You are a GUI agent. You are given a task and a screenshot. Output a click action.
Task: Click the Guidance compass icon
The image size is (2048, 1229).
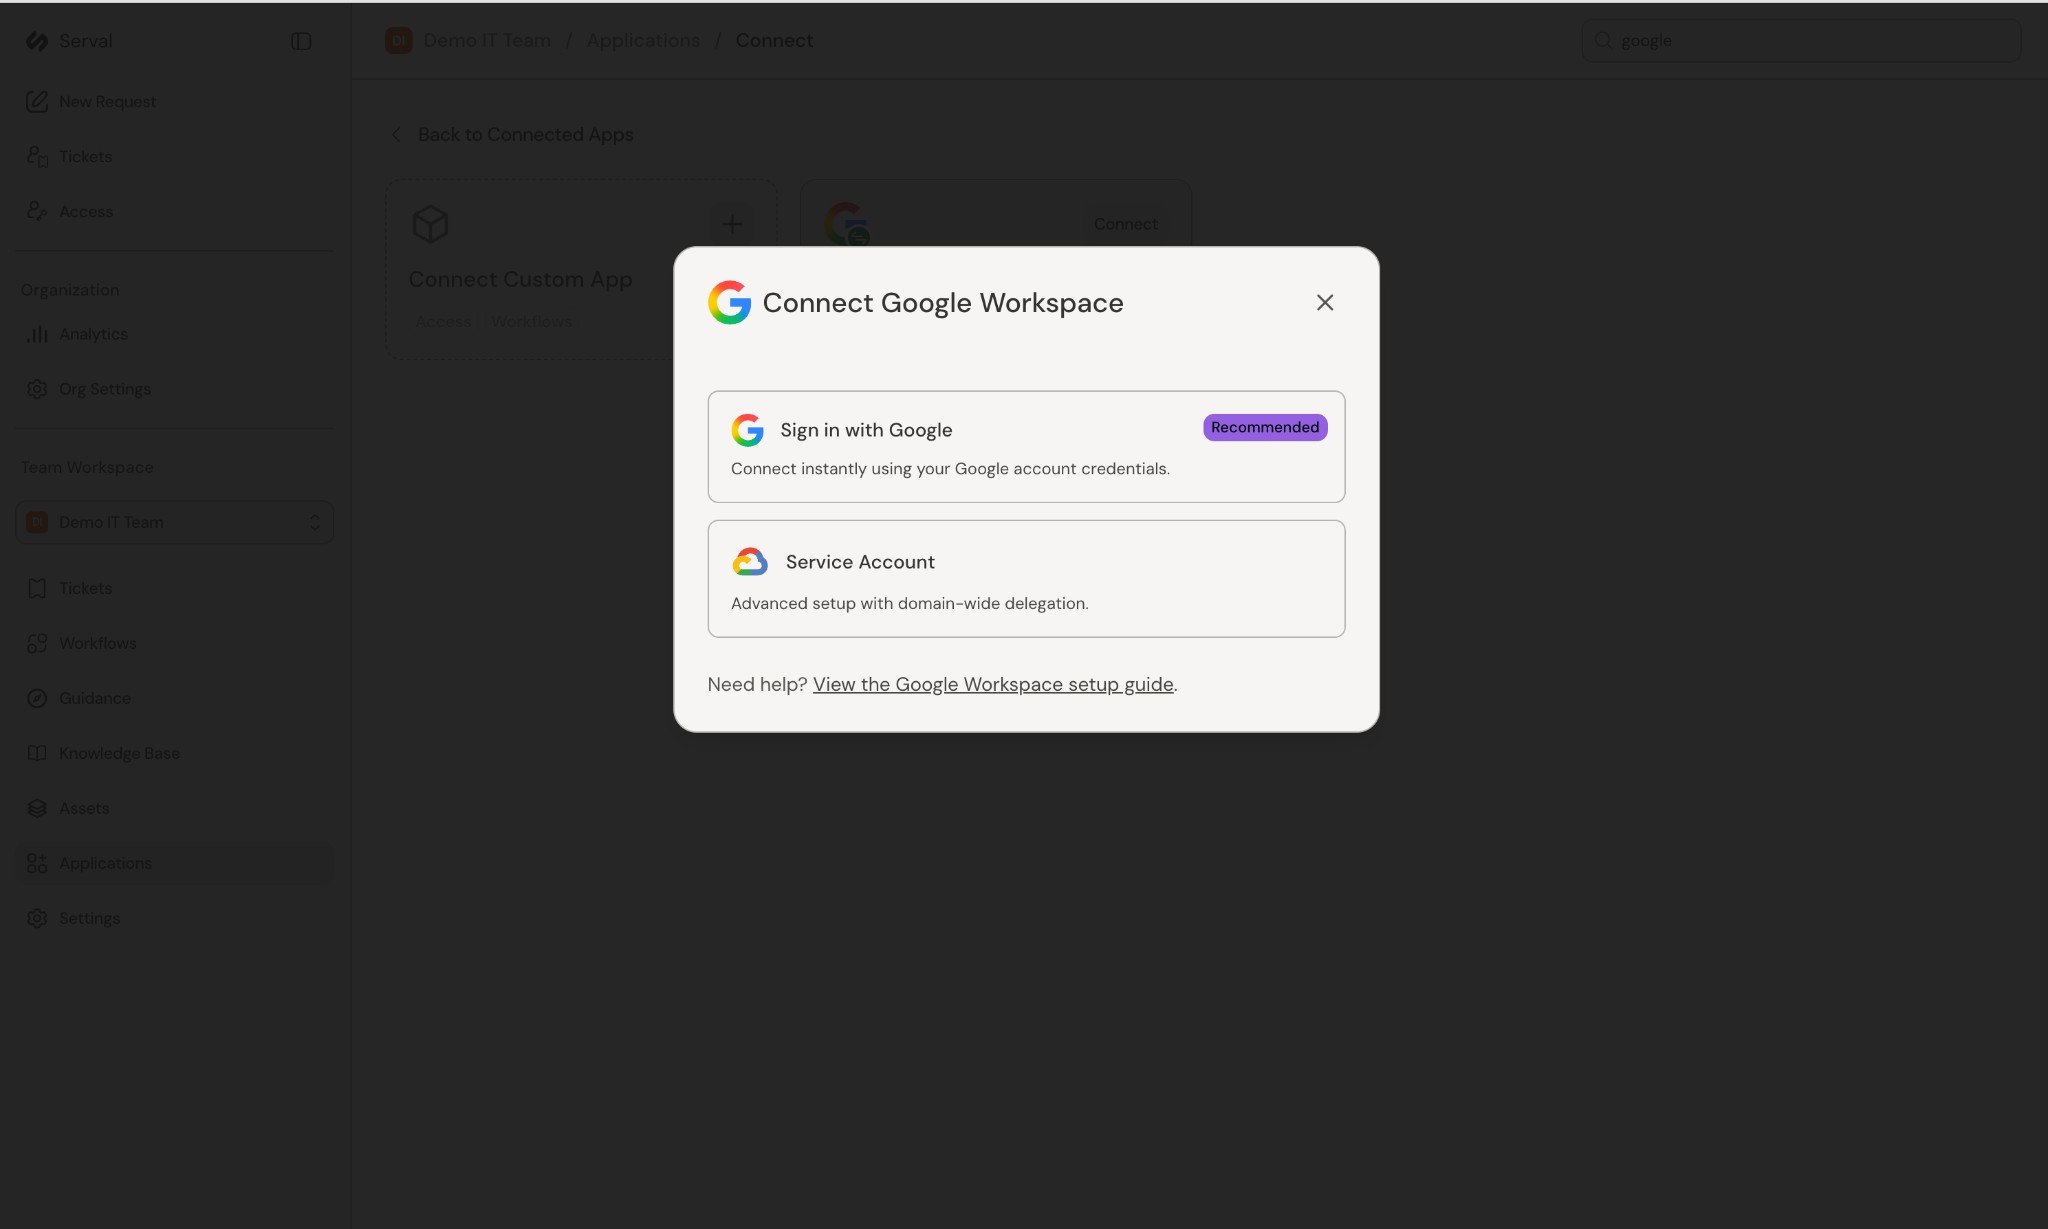pyautogui.click(x=37, y=698)
